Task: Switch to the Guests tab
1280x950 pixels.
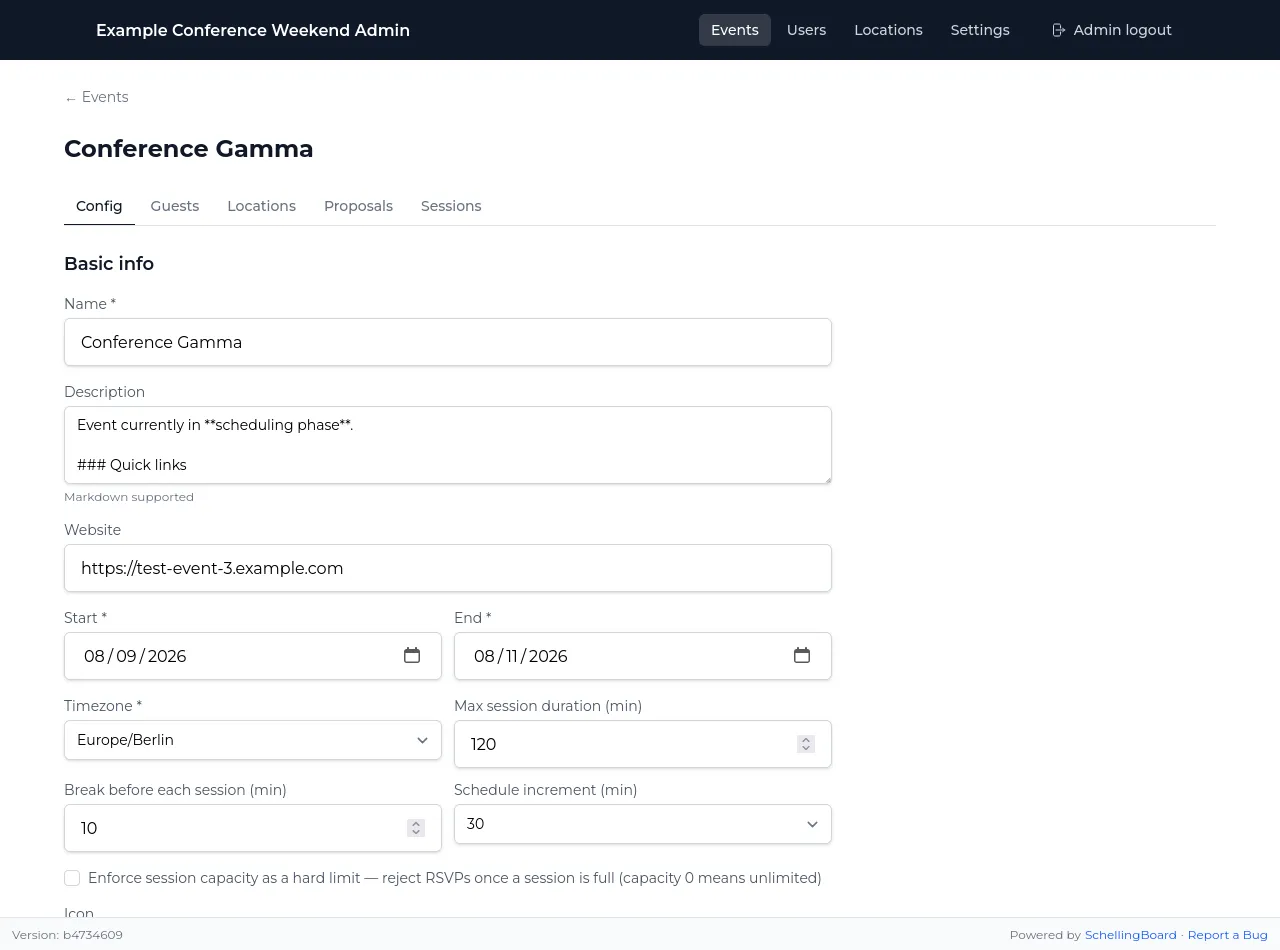Action: coord(175,206)
